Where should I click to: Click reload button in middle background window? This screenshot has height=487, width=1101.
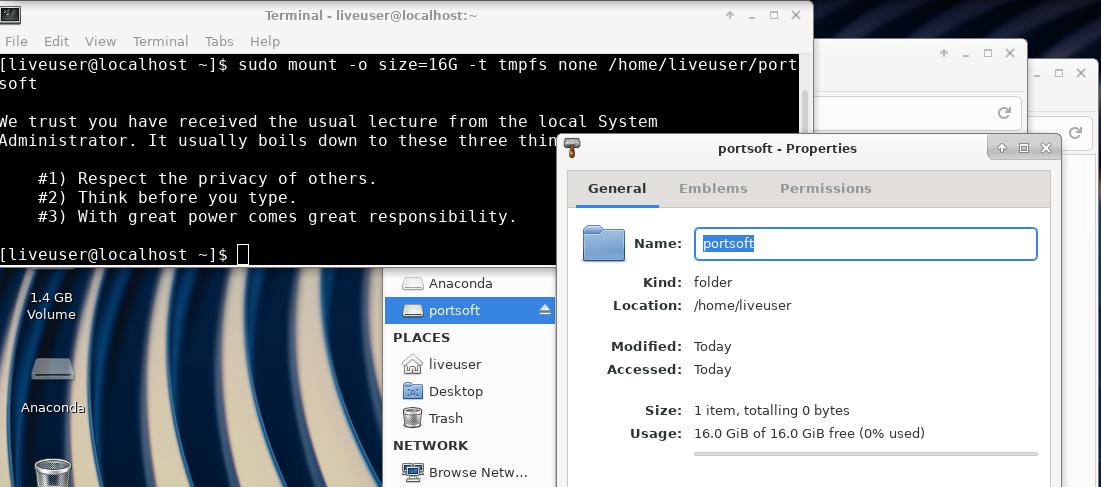coord(1004,113)
